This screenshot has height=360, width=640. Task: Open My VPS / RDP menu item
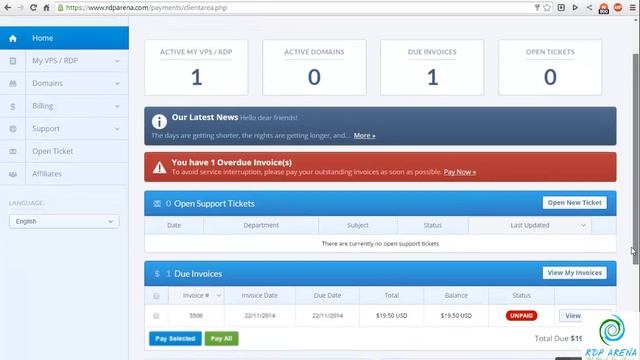click(x=64, y=61)
